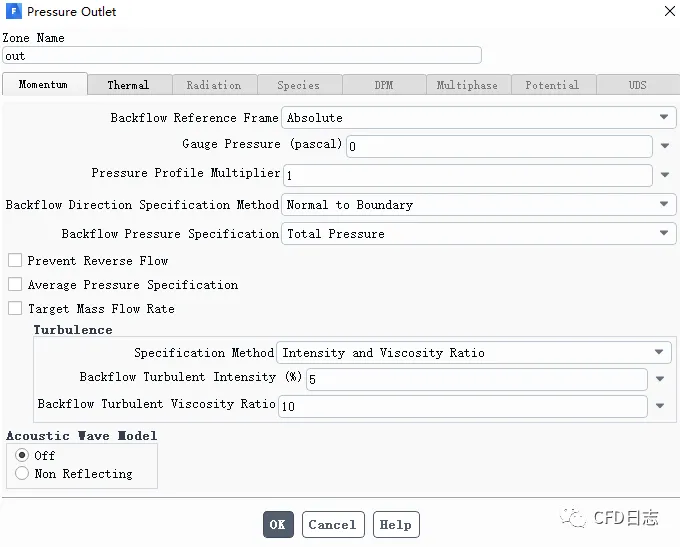Enable Prevent Reverse Flow checkbox

15,261
